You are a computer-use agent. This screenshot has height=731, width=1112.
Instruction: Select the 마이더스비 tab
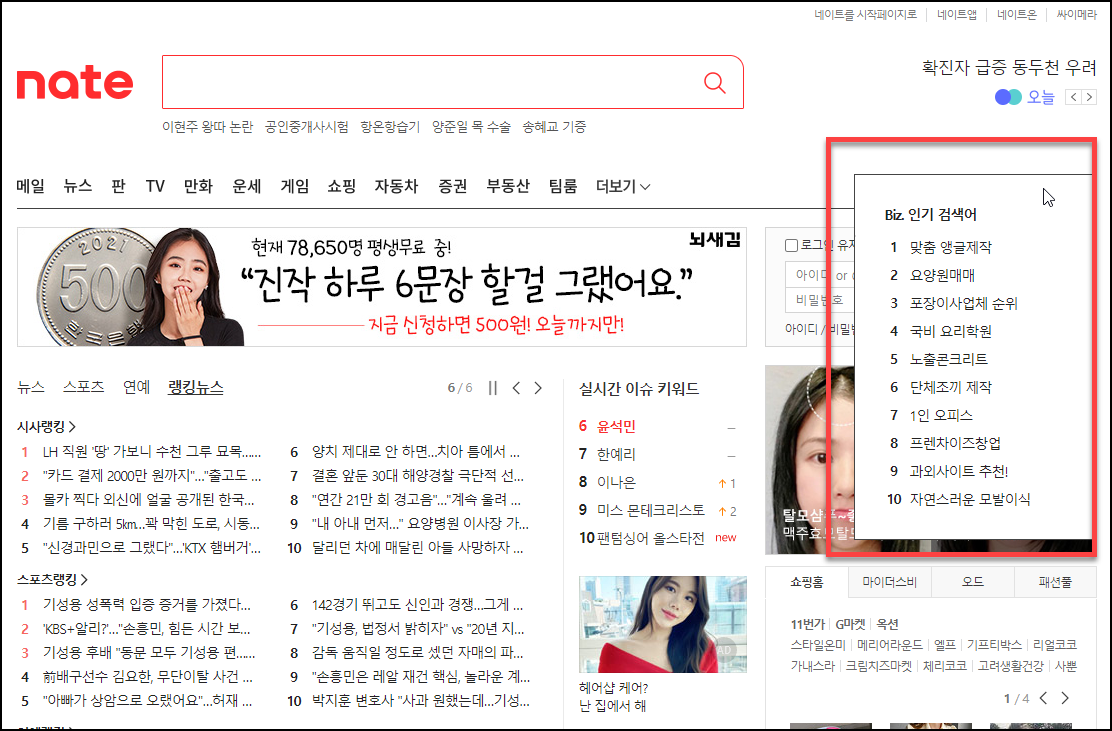(889, 582)
